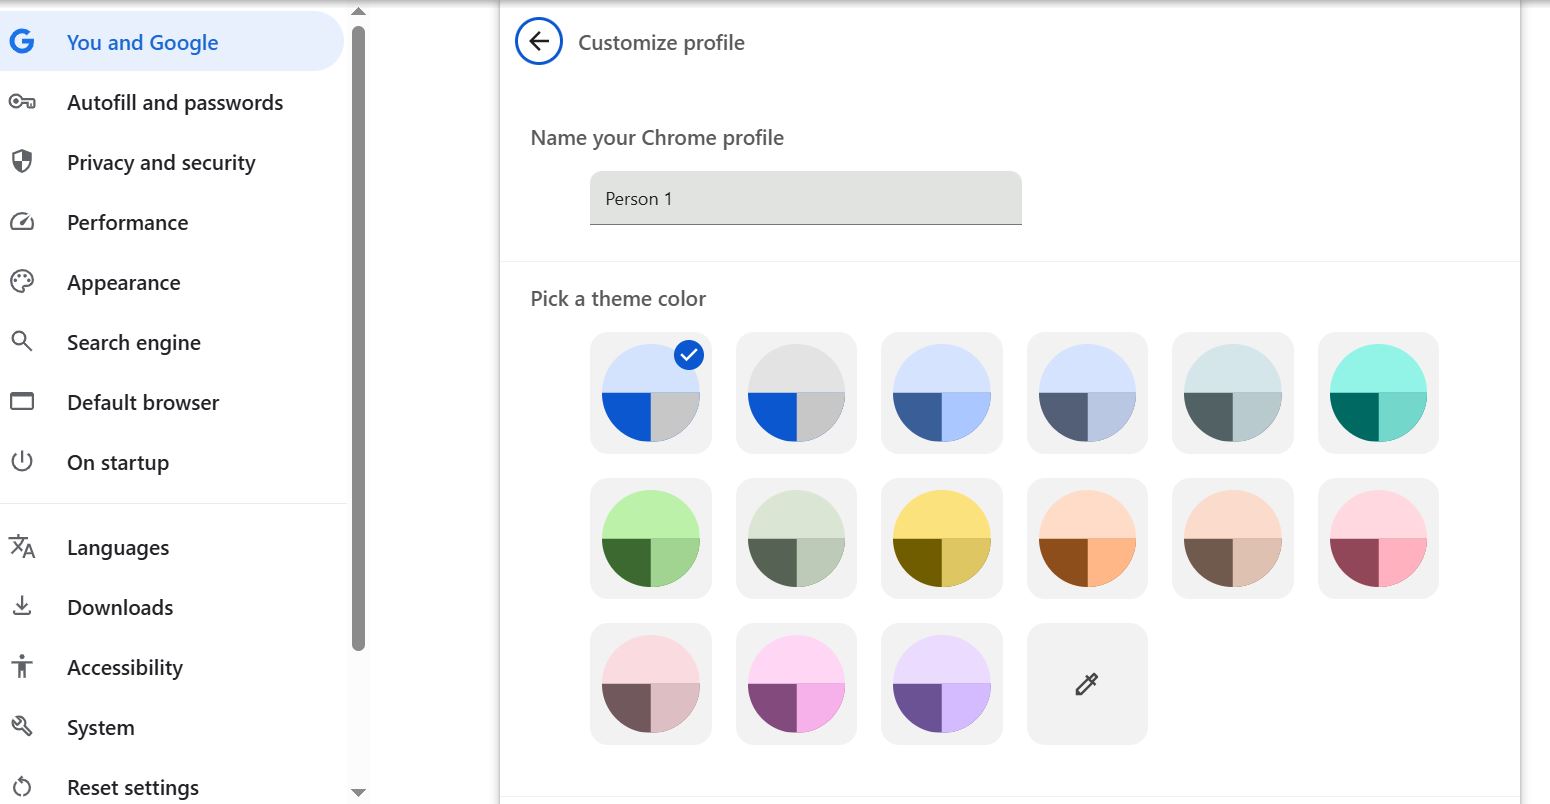Open the System settings section
1550x804 pixels.
[x=100, y=727]
